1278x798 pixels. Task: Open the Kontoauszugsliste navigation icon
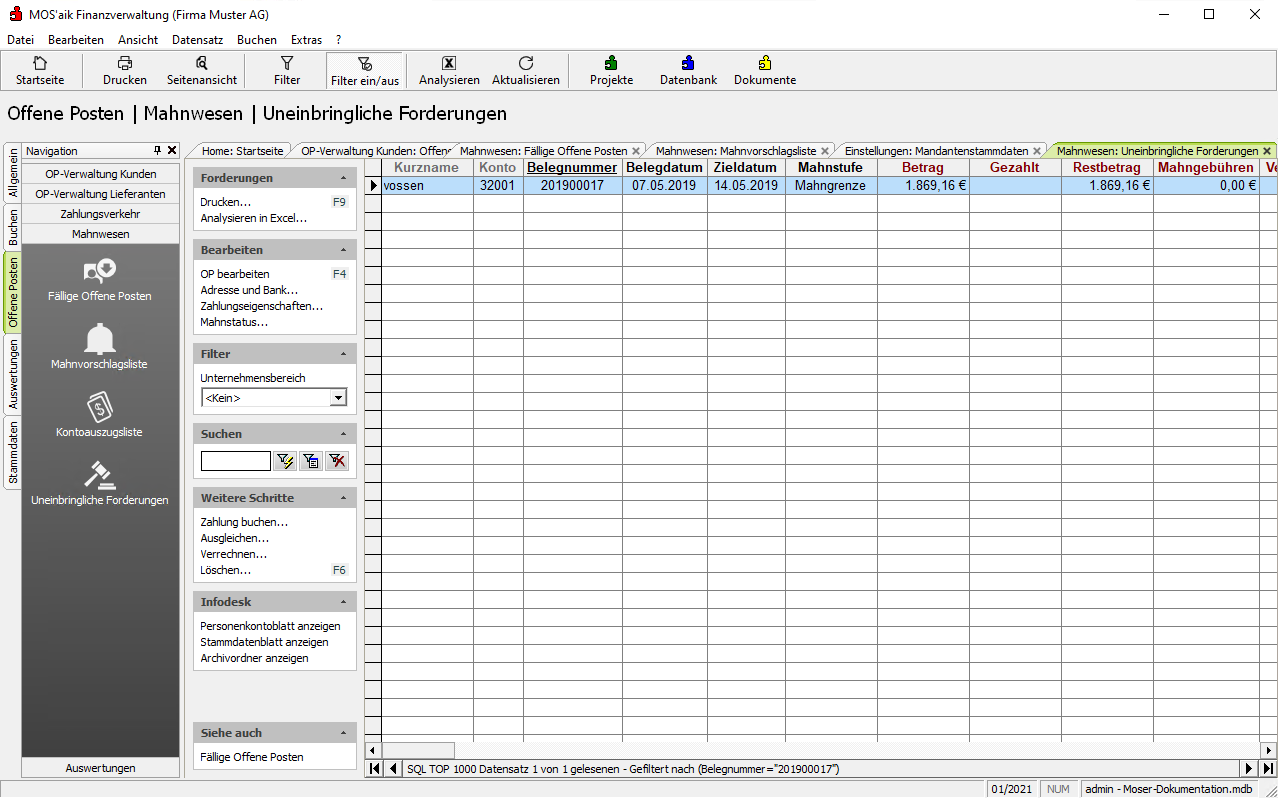[99, 407]
